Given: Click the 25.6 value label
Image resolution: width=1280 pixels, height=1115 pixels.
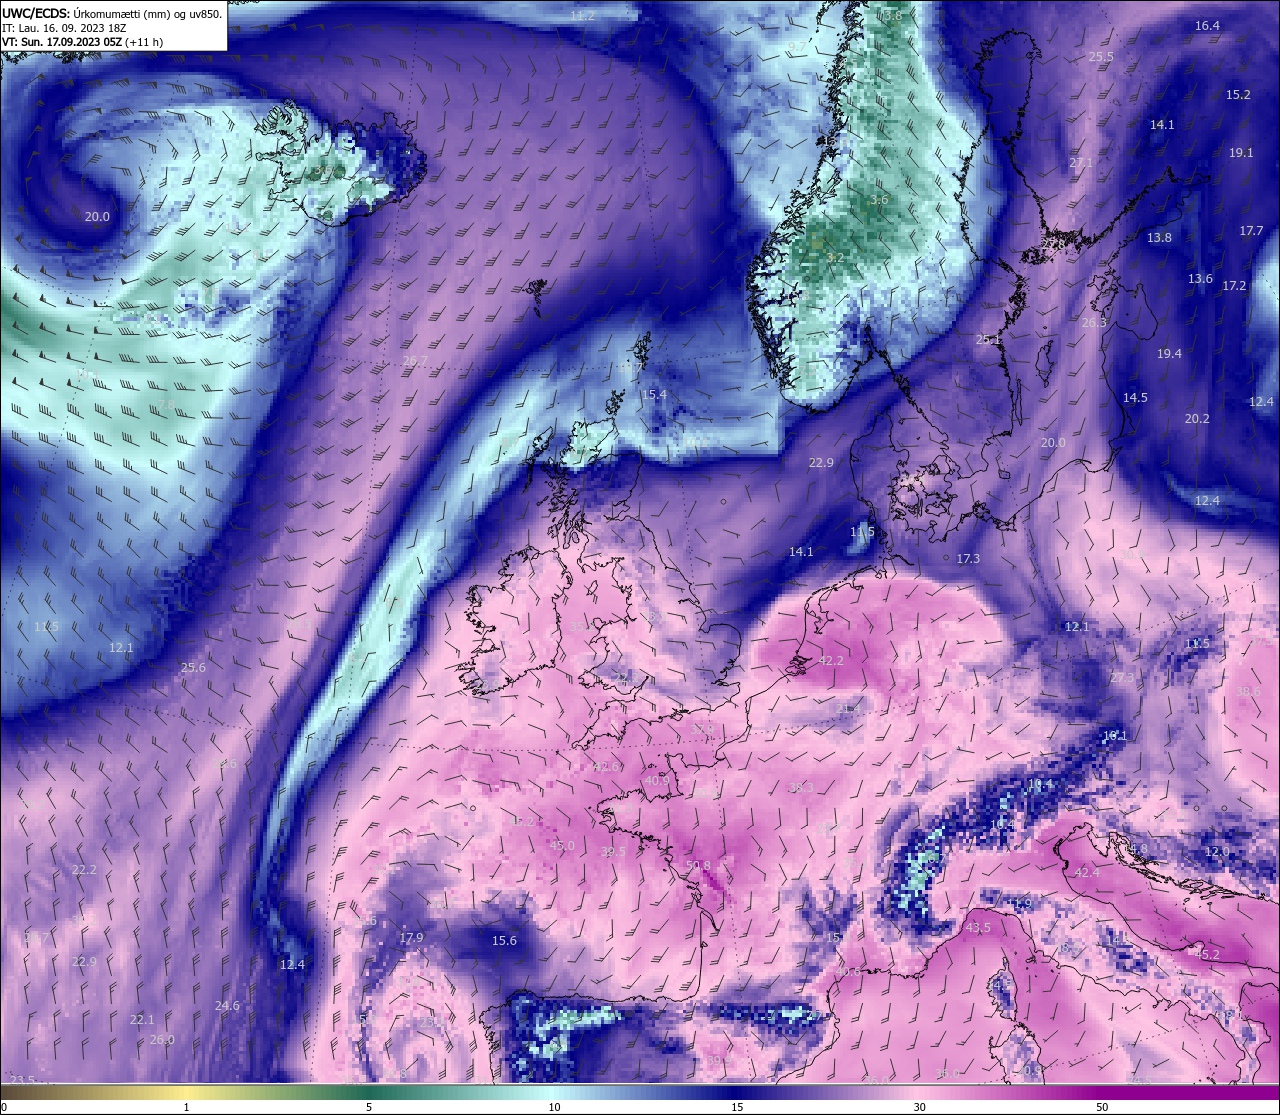Looking at the screenshot, I should click(193, 668).
